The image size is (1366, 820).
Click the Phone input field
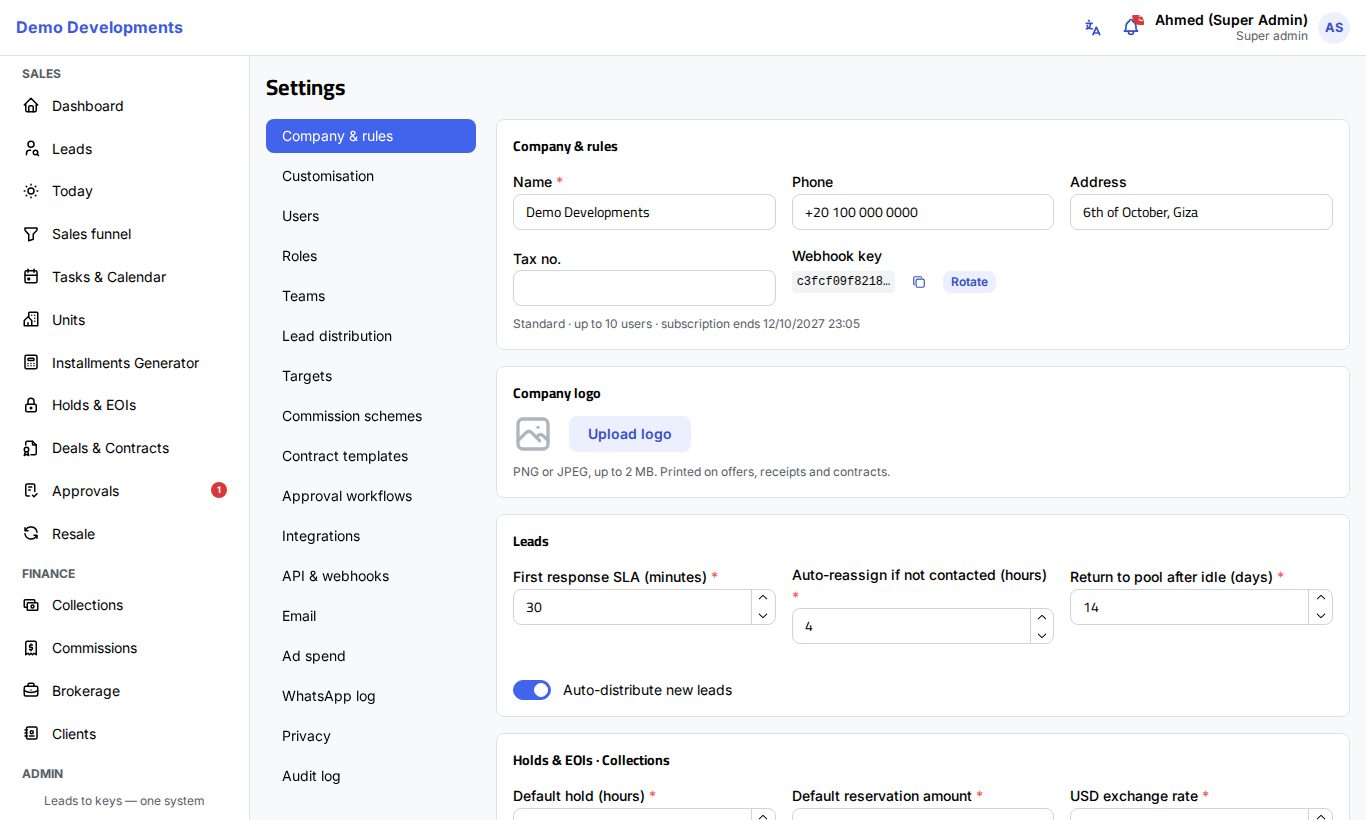pos(923,212)
